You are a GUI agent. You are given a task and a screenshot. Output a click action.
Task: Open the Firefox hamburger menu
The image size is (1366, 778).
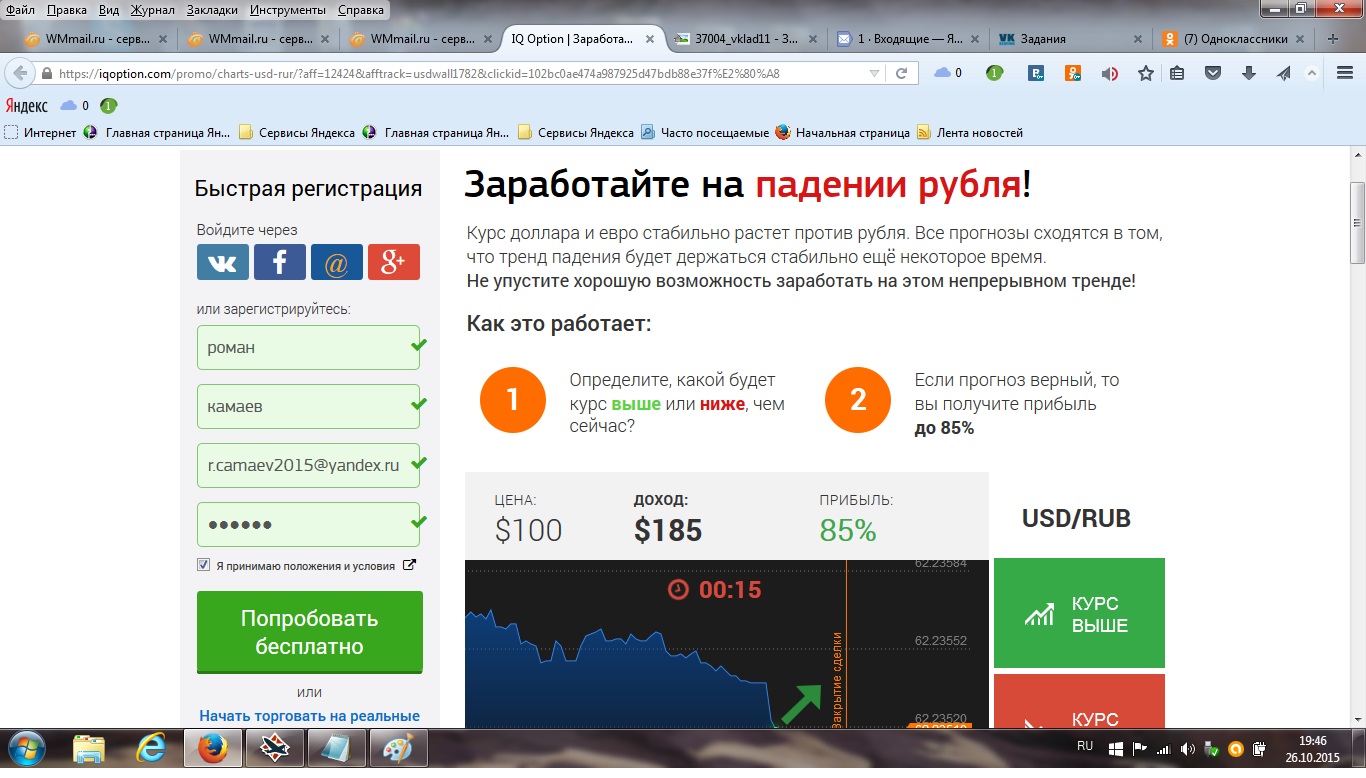pyautogui.click(x=1345, y=73)
